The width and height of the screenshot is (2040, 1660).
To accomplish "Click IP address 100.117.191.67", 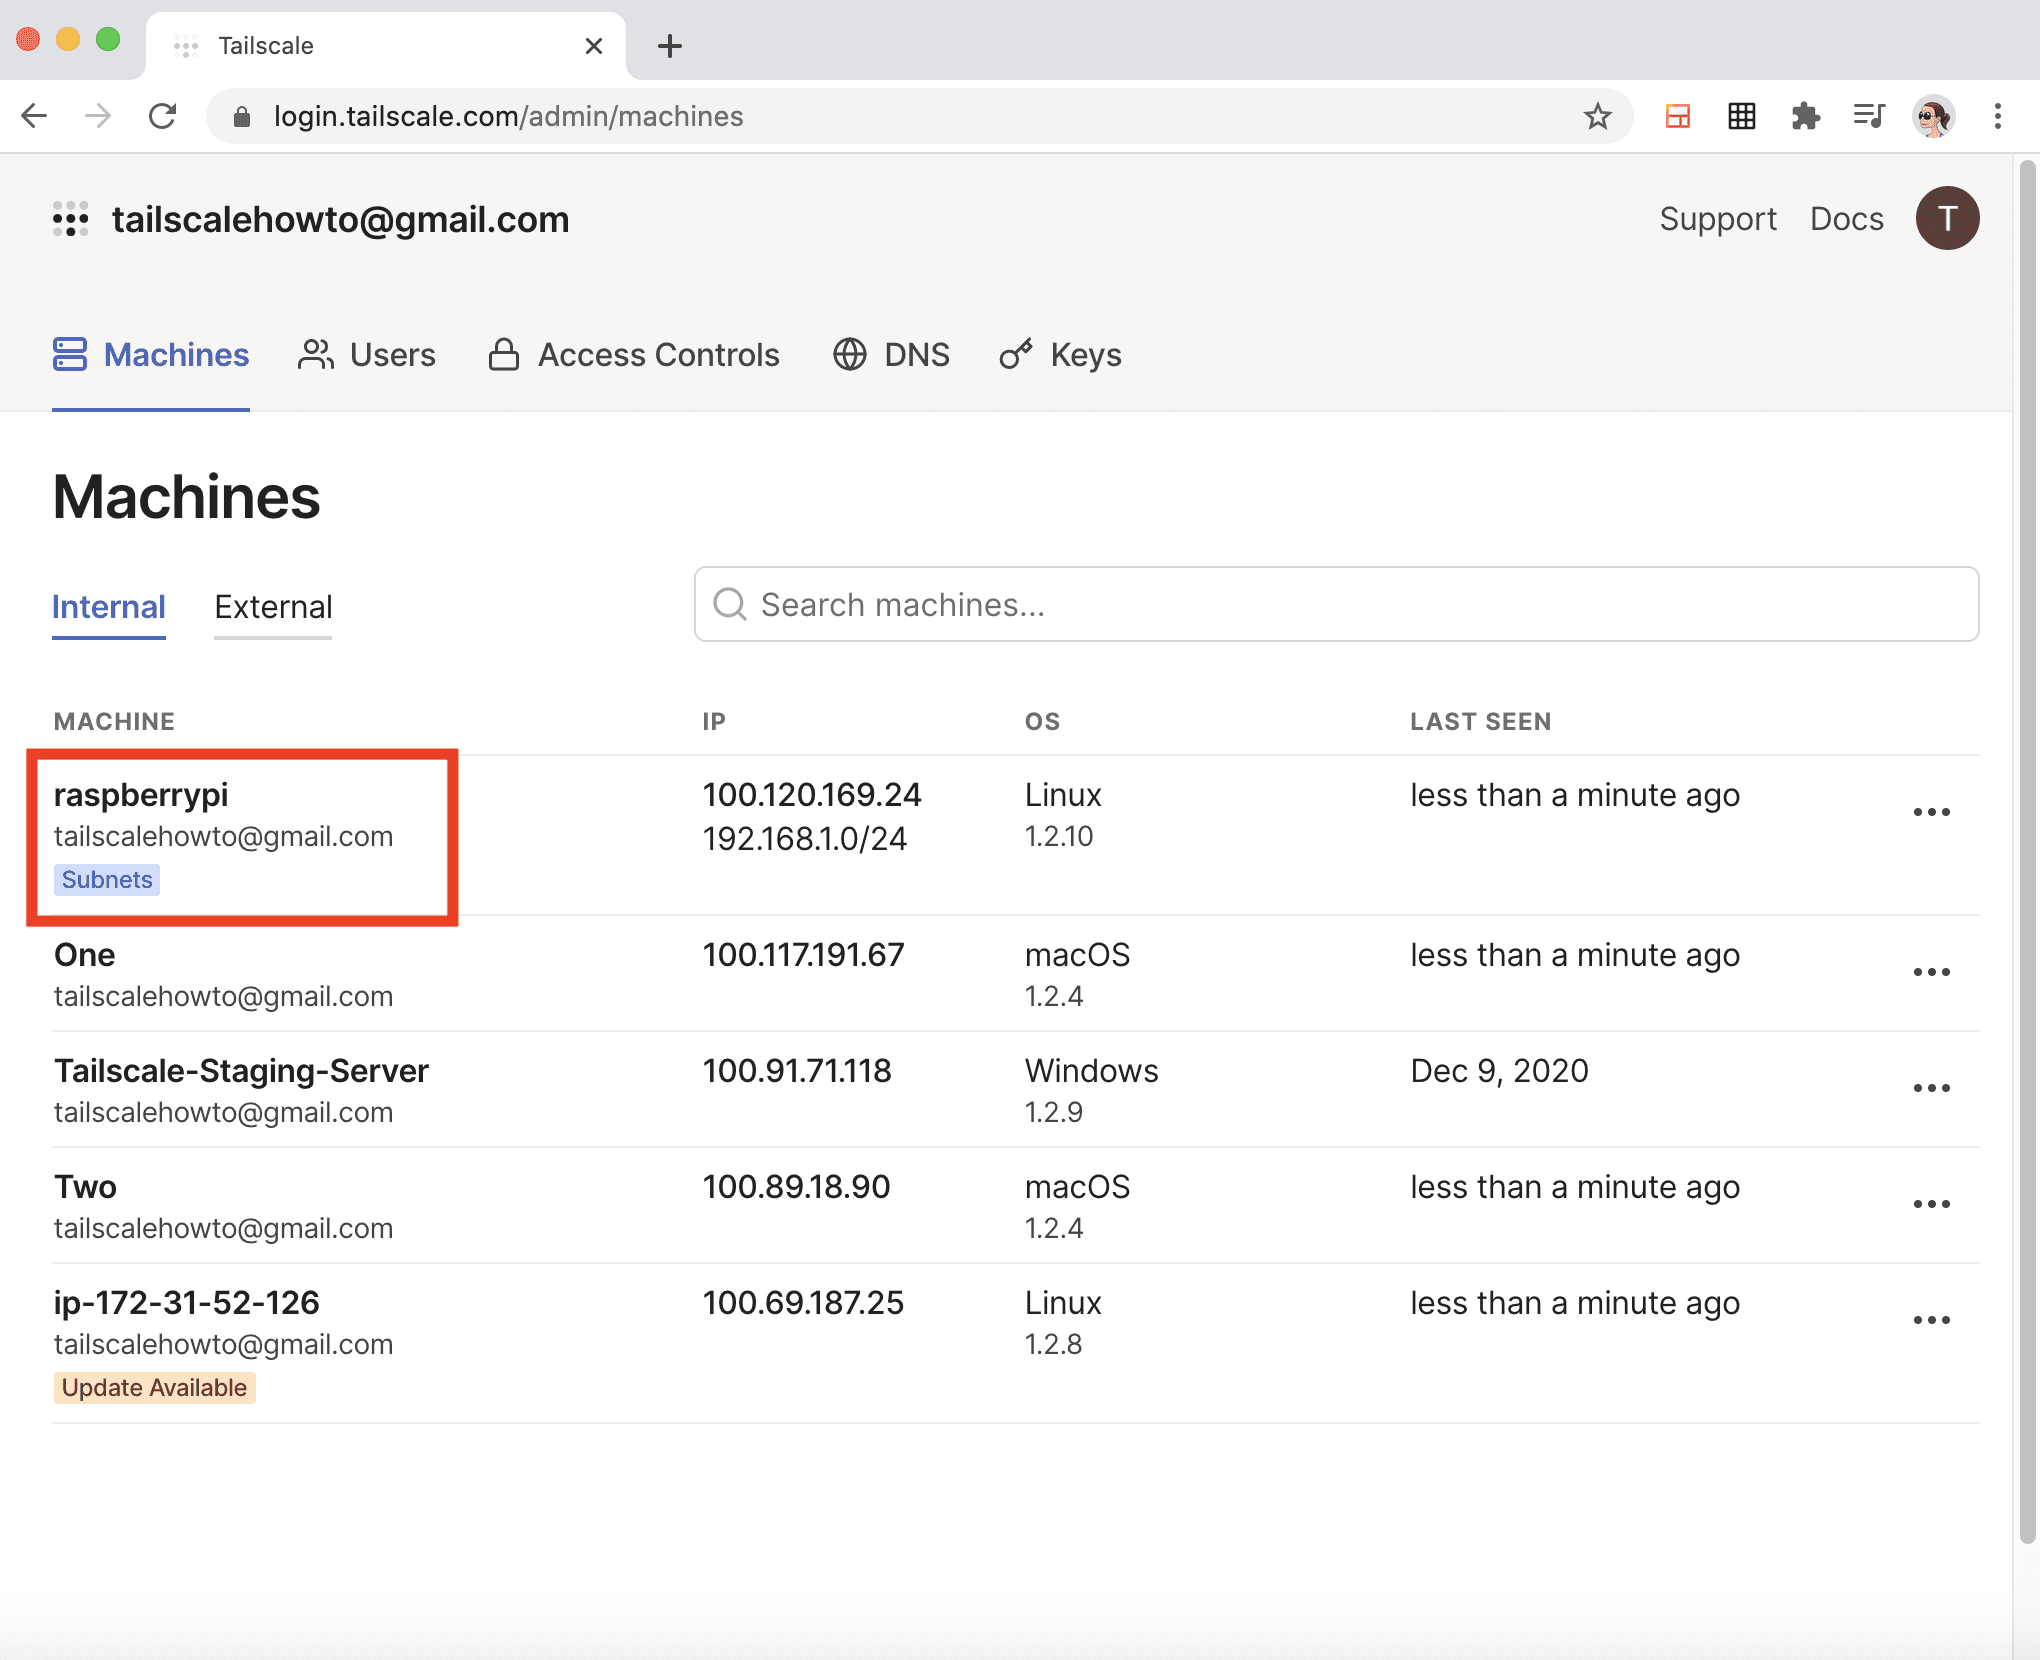I will tap(803, 955).
